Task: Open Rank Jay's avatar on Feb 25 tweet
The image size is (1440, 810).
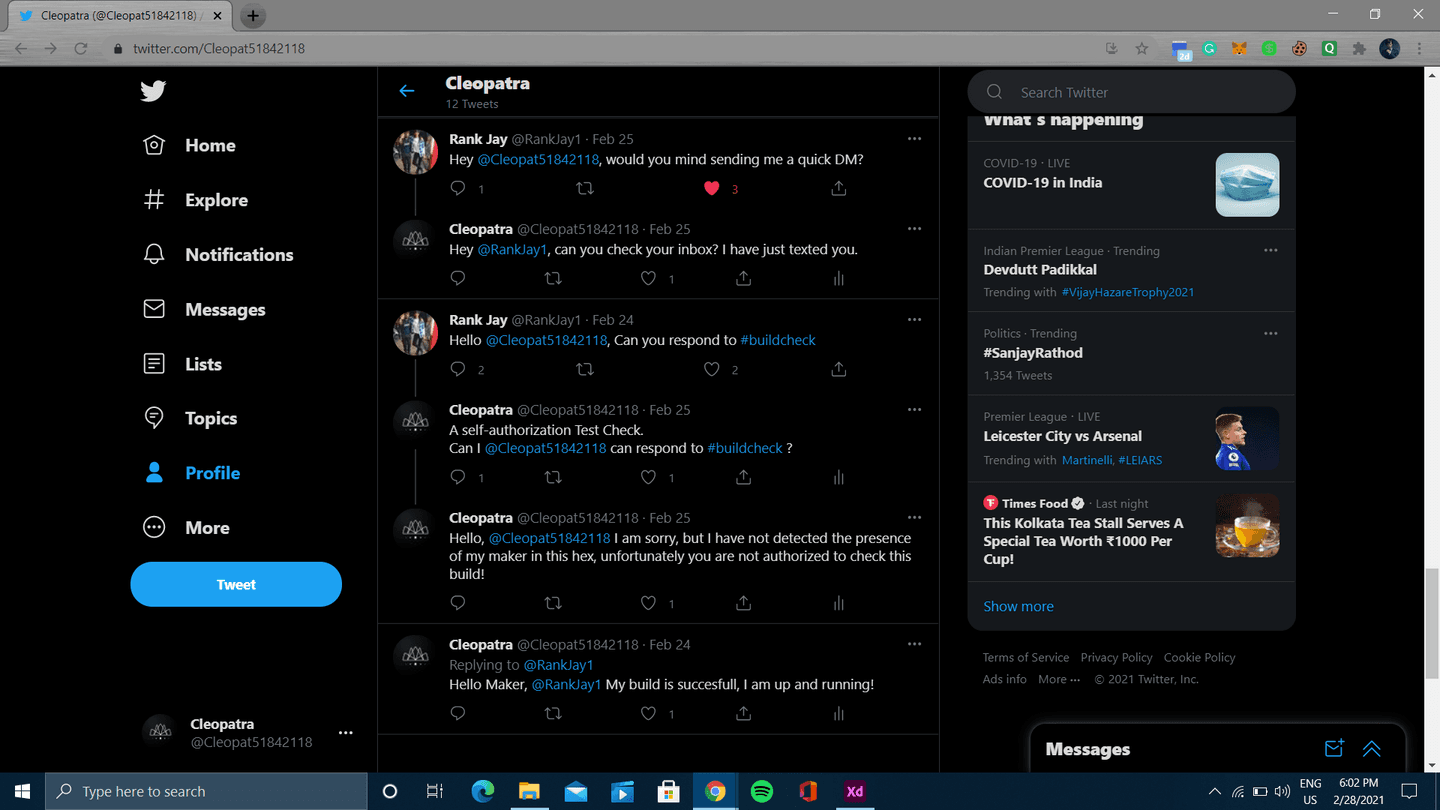Action: 415,153
